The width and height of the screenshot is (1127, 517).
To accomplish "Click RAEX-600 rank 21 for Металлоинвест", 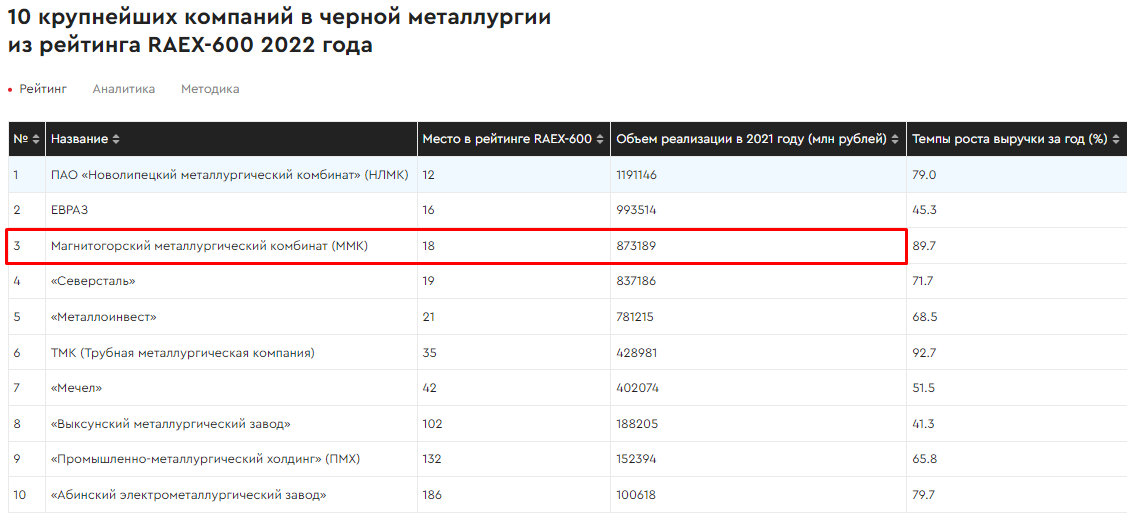I will point(429,316).
